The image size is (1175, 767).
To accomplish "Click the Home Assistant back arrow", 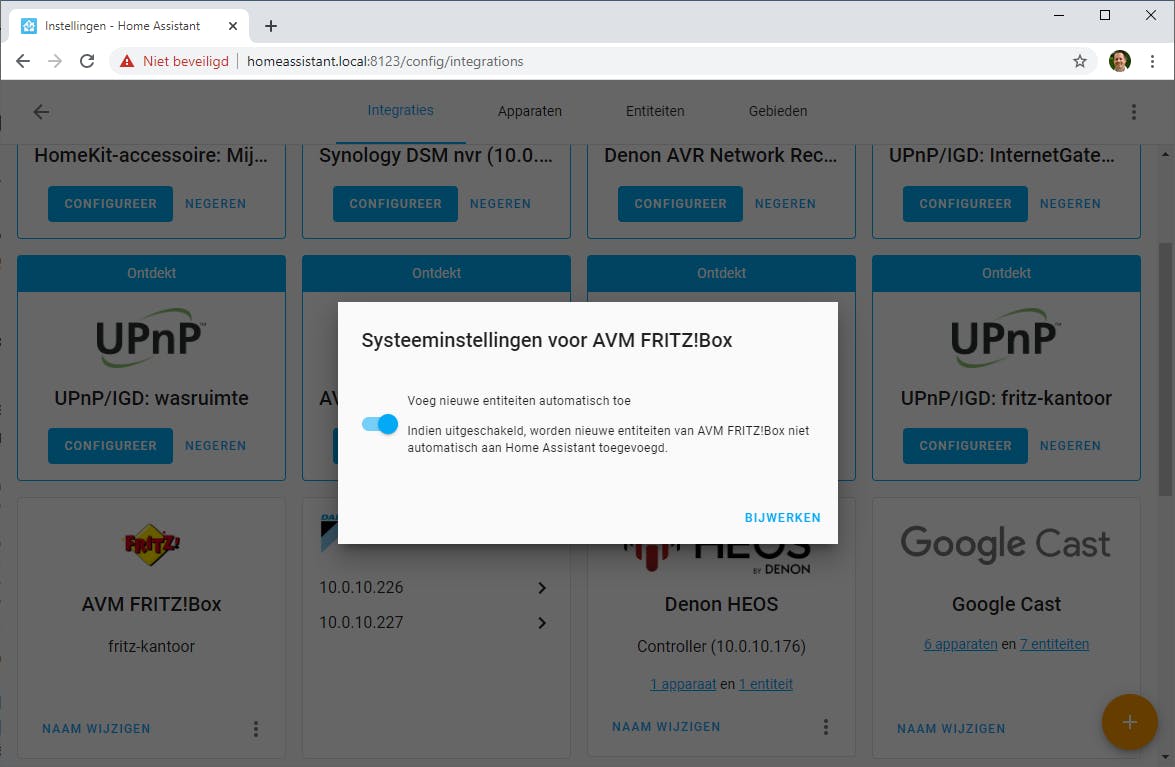I will click(x=41, y=112).
